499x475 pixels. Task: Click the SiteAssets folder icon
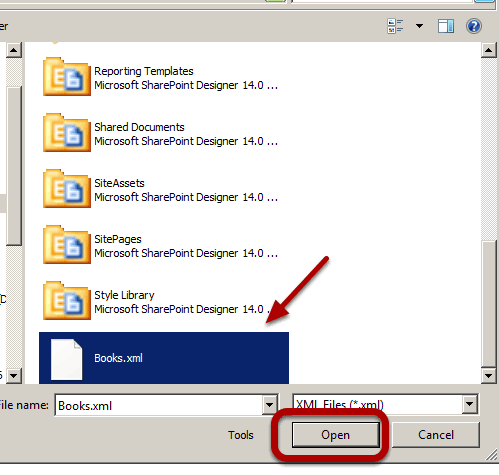pyautogui.click(x=67, y=189)
